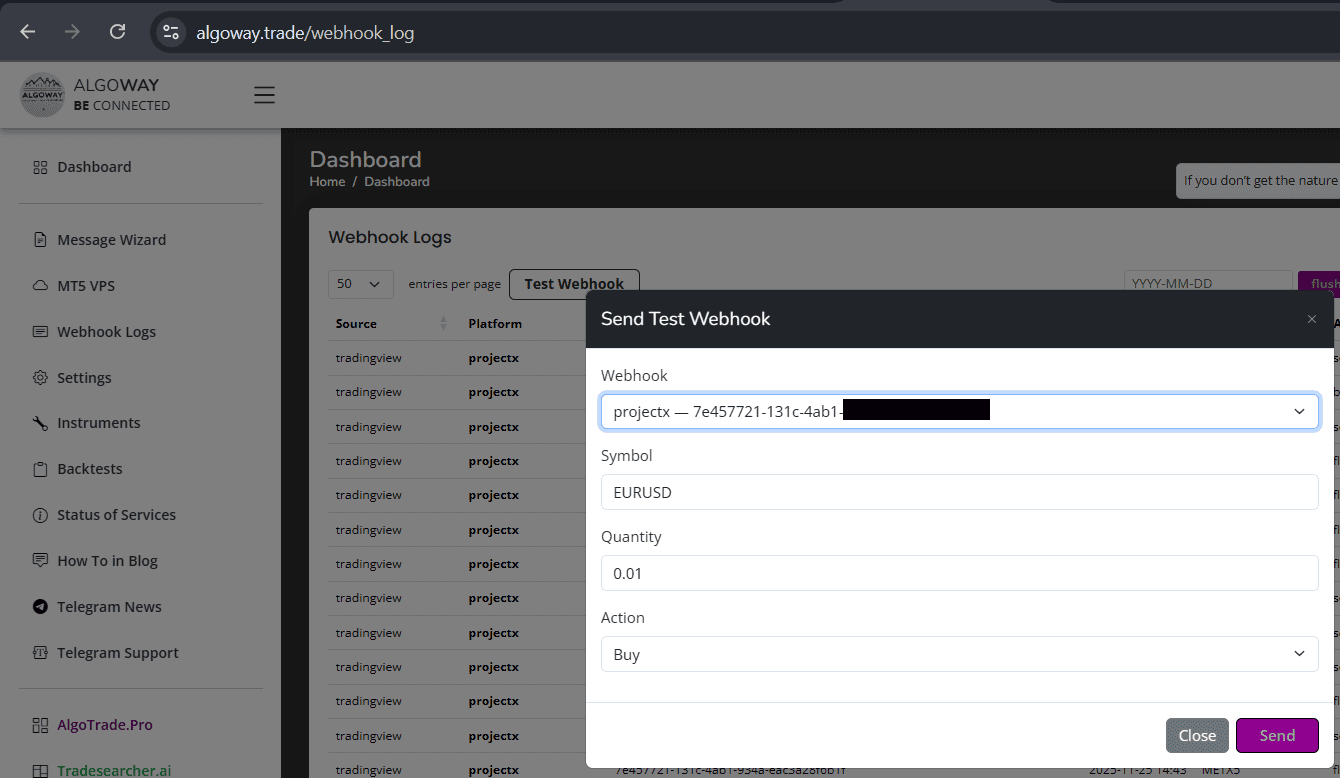The width and height of the screenshot is (1340, 778).
Task: Go to Home via the breadcrumb
Action: point(327,181)
